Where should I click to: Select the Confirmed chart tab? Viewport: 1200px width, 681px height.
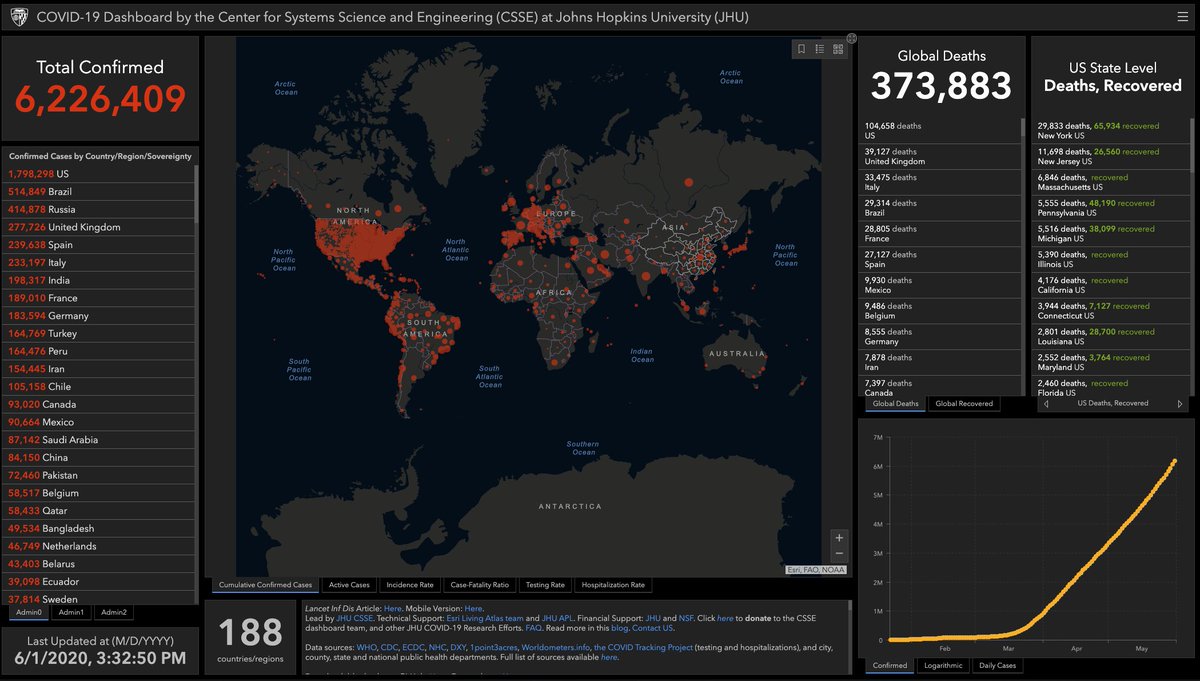coord(890,665)
